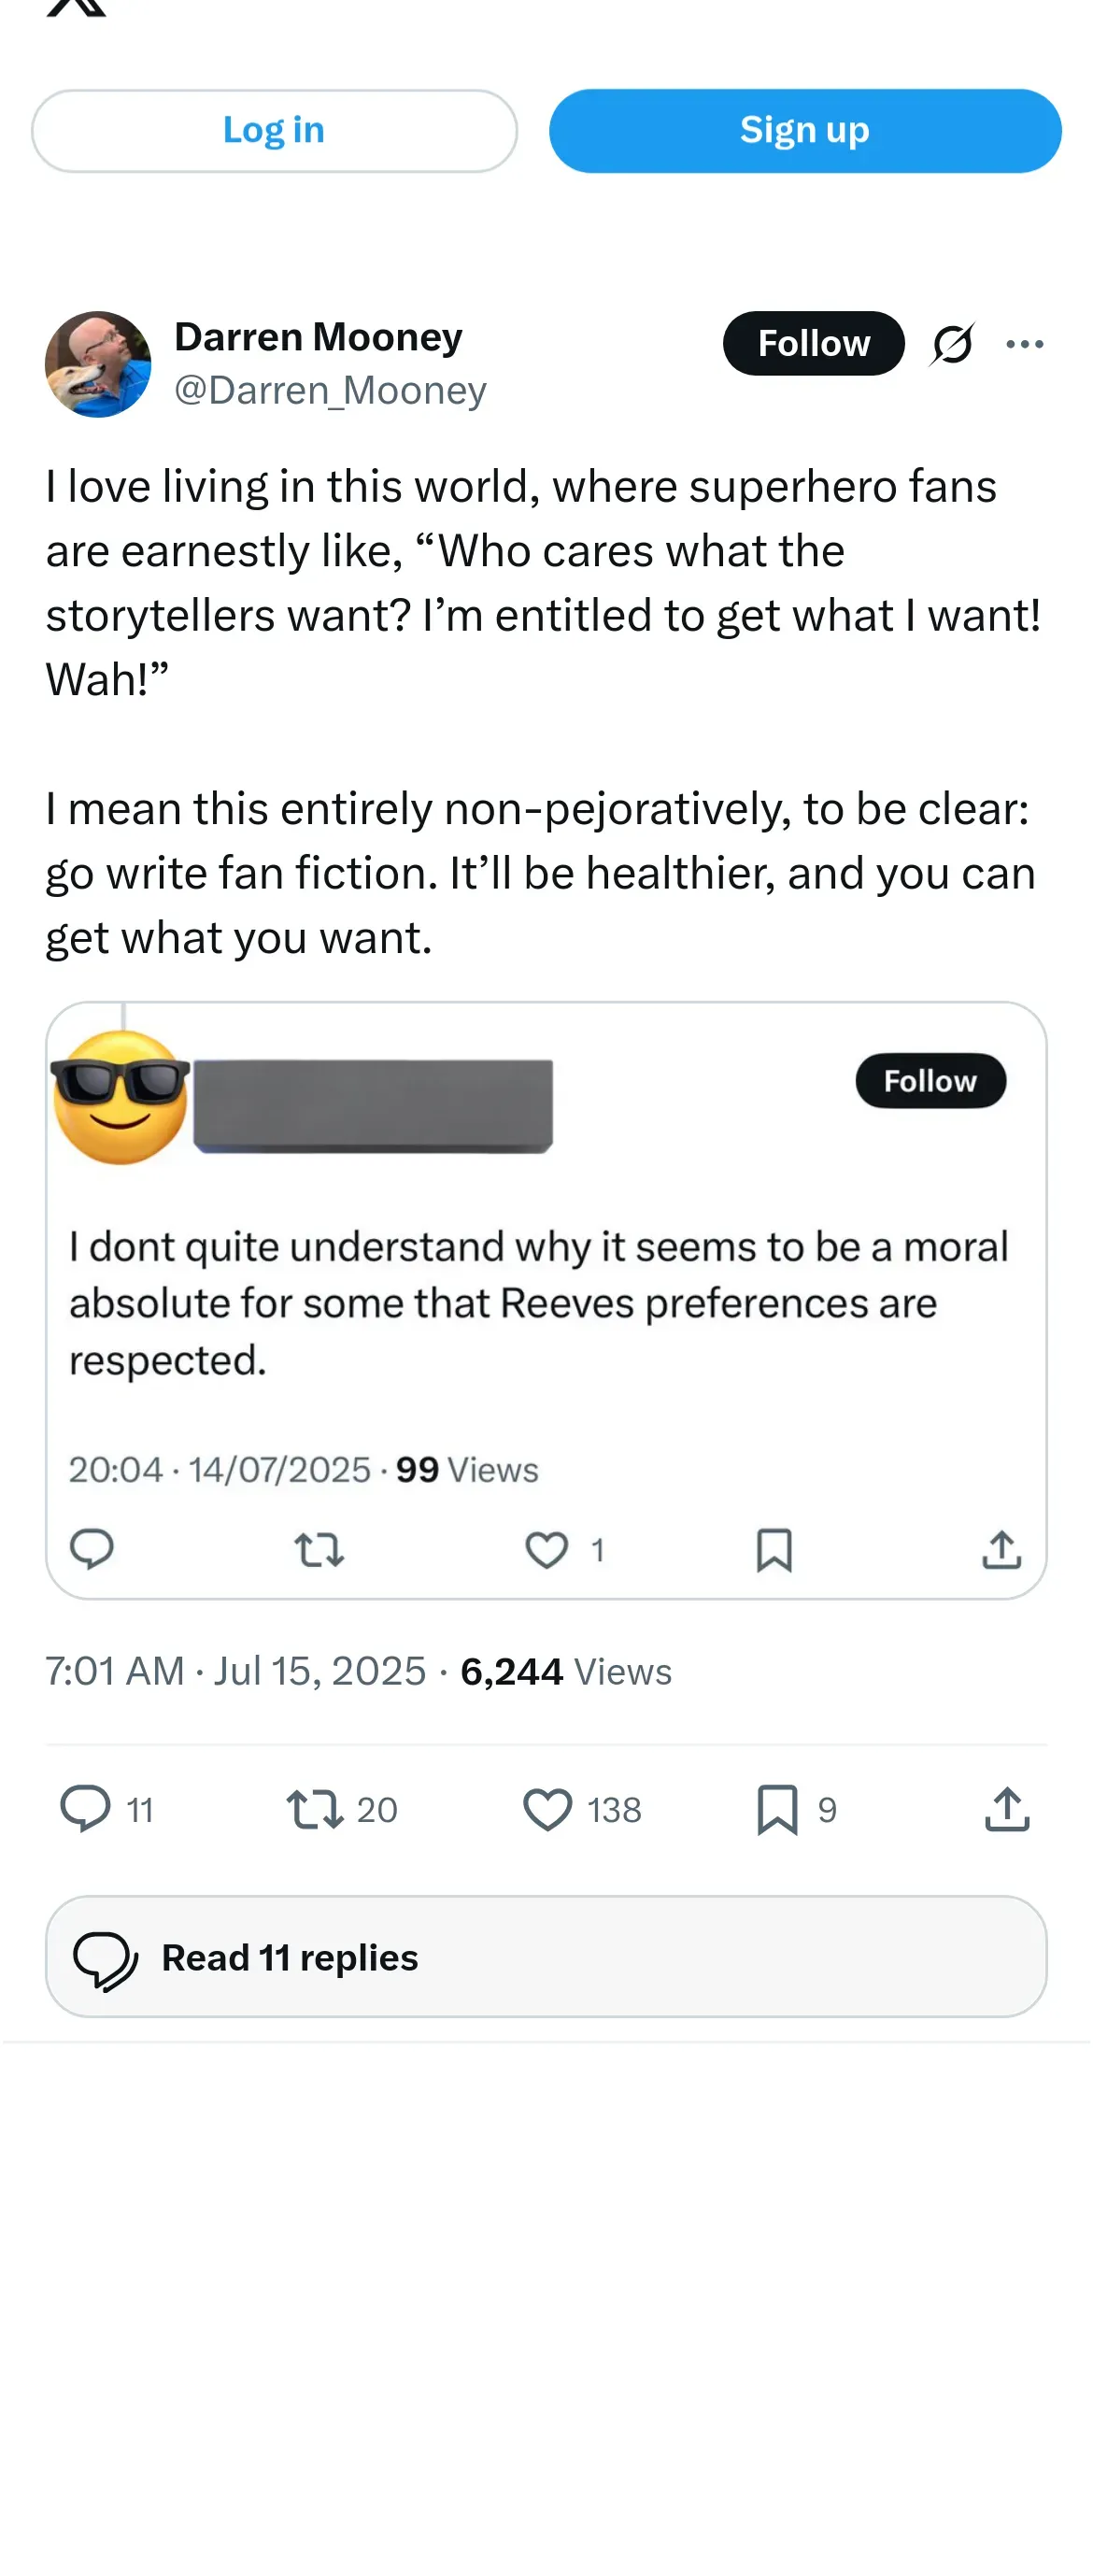Follow Darren Mooney
1093x2576 pixels.
pyautogui.click(x=813, y=344)
